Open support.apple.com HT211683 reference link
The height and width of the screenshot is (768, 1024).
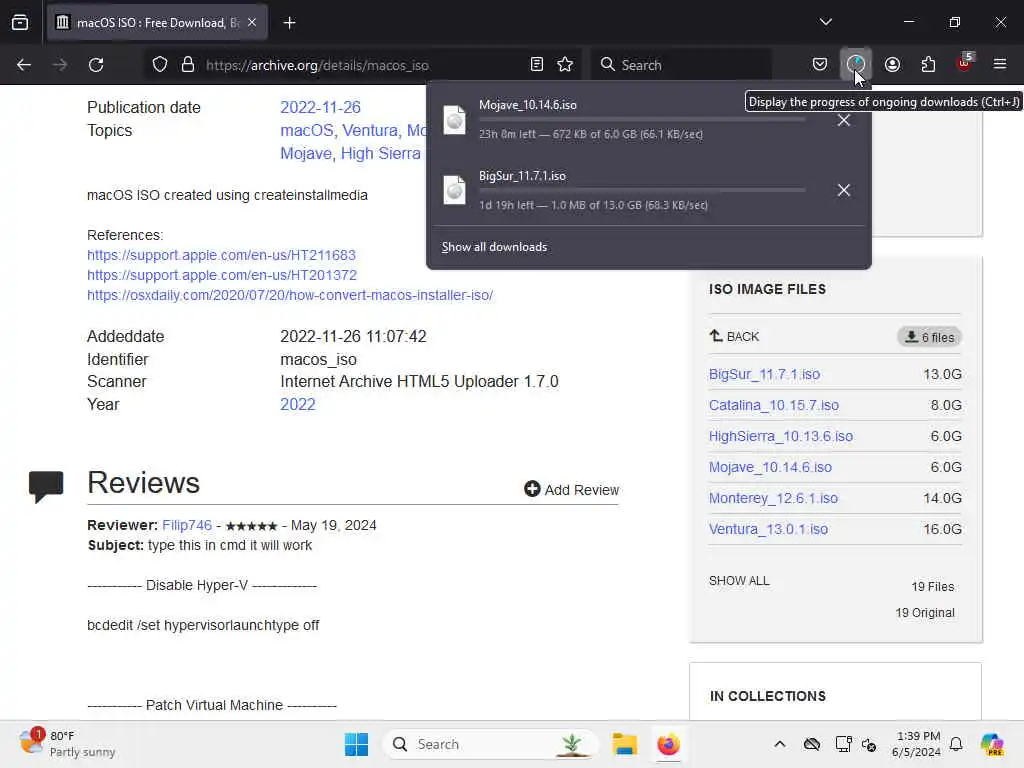tap(221, 255)
